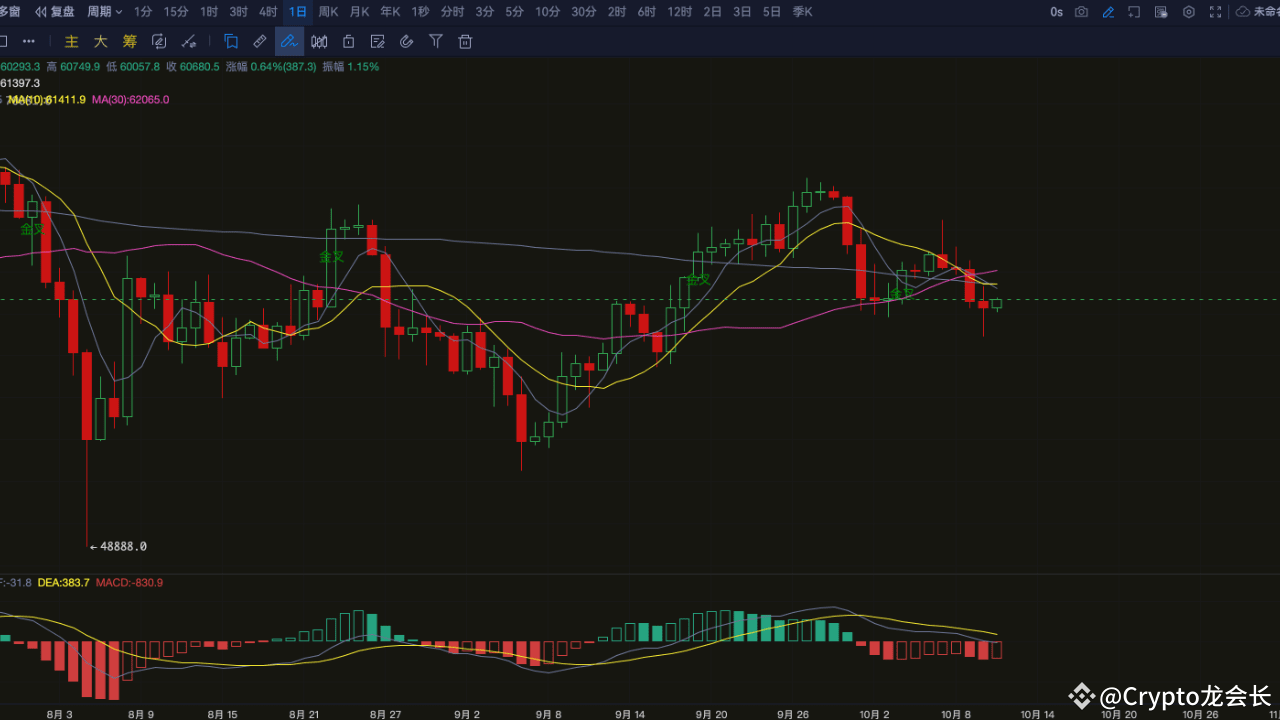Image resolution: width=1280 pixels, height=720 pixels.
Task: Click the MA(30):62065.0 indicator label
Action: click(130, 100)
